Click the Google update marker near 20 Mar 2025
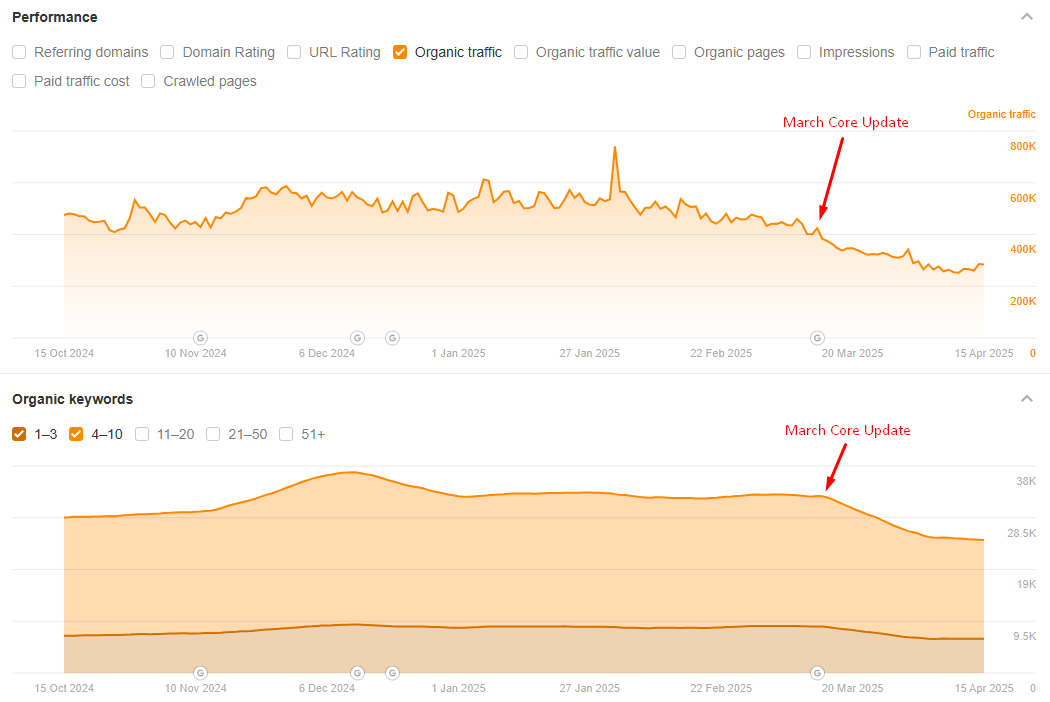Viewport: 1050px width, 702px height. click(817, 338)
